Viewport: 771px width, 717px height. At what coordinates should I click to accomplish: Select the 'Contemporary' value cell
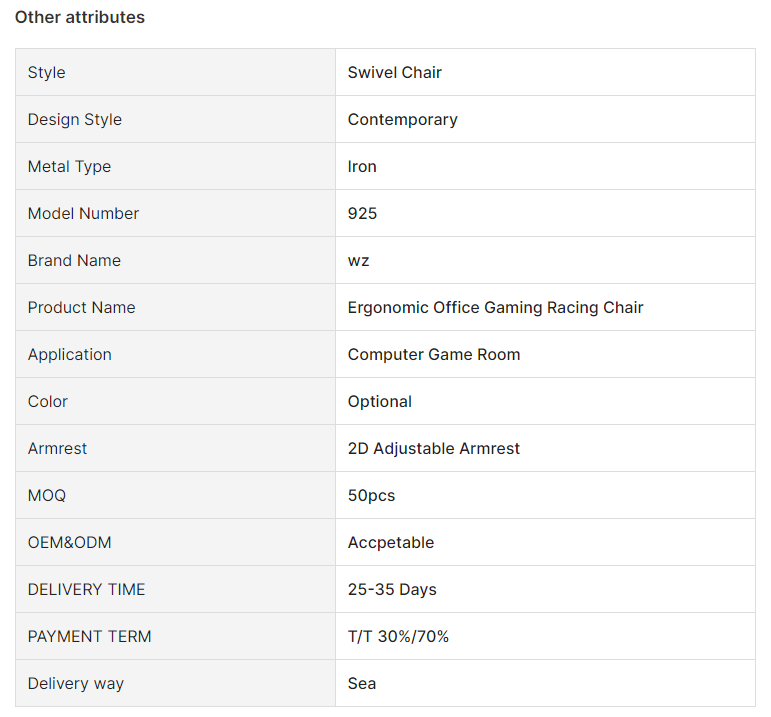point(402,119)
